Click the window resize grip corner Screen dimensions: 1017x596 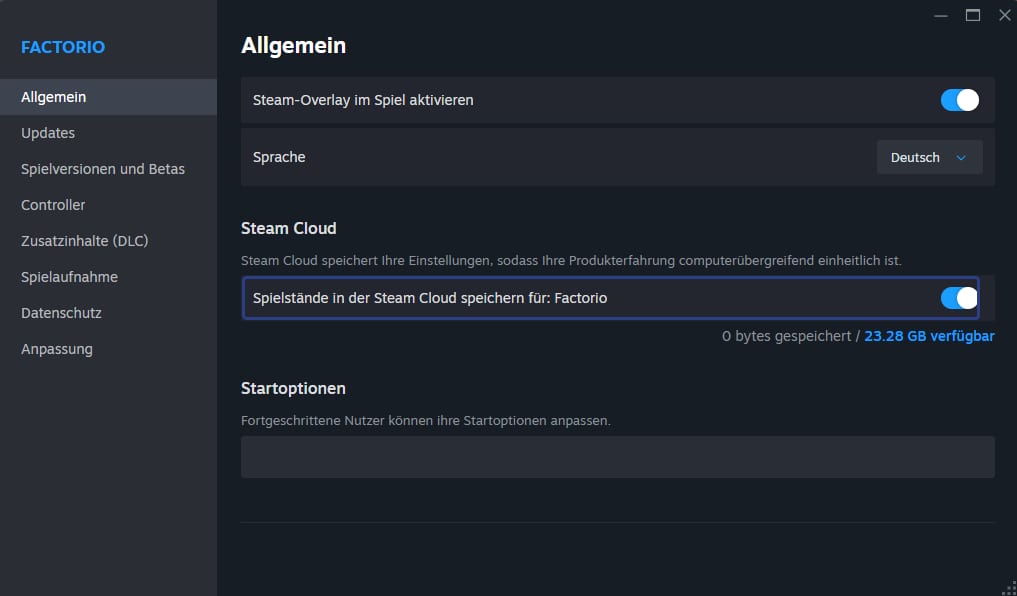pos(1011,590)
